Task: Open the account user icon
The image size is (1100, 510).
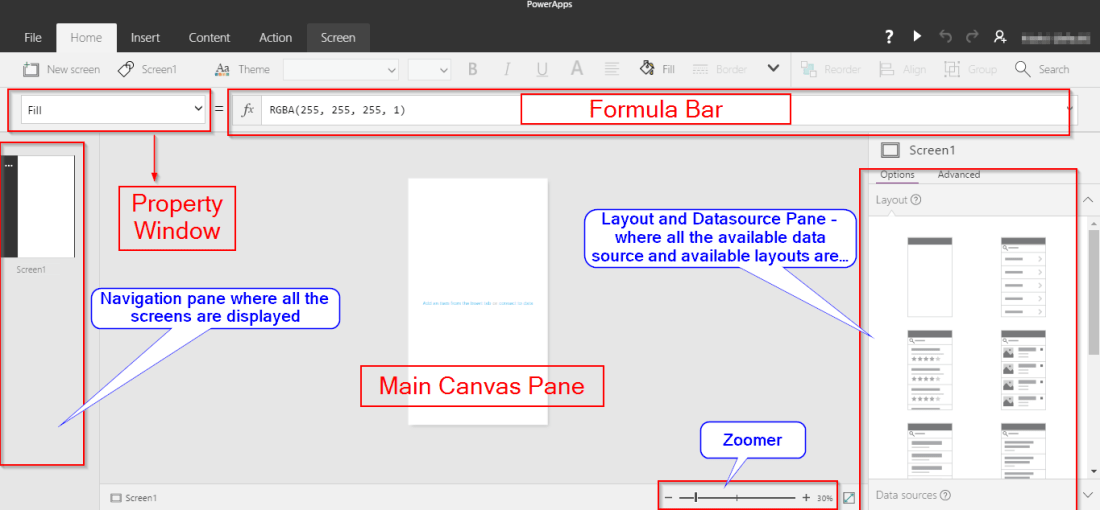Action: coord(999,37)
